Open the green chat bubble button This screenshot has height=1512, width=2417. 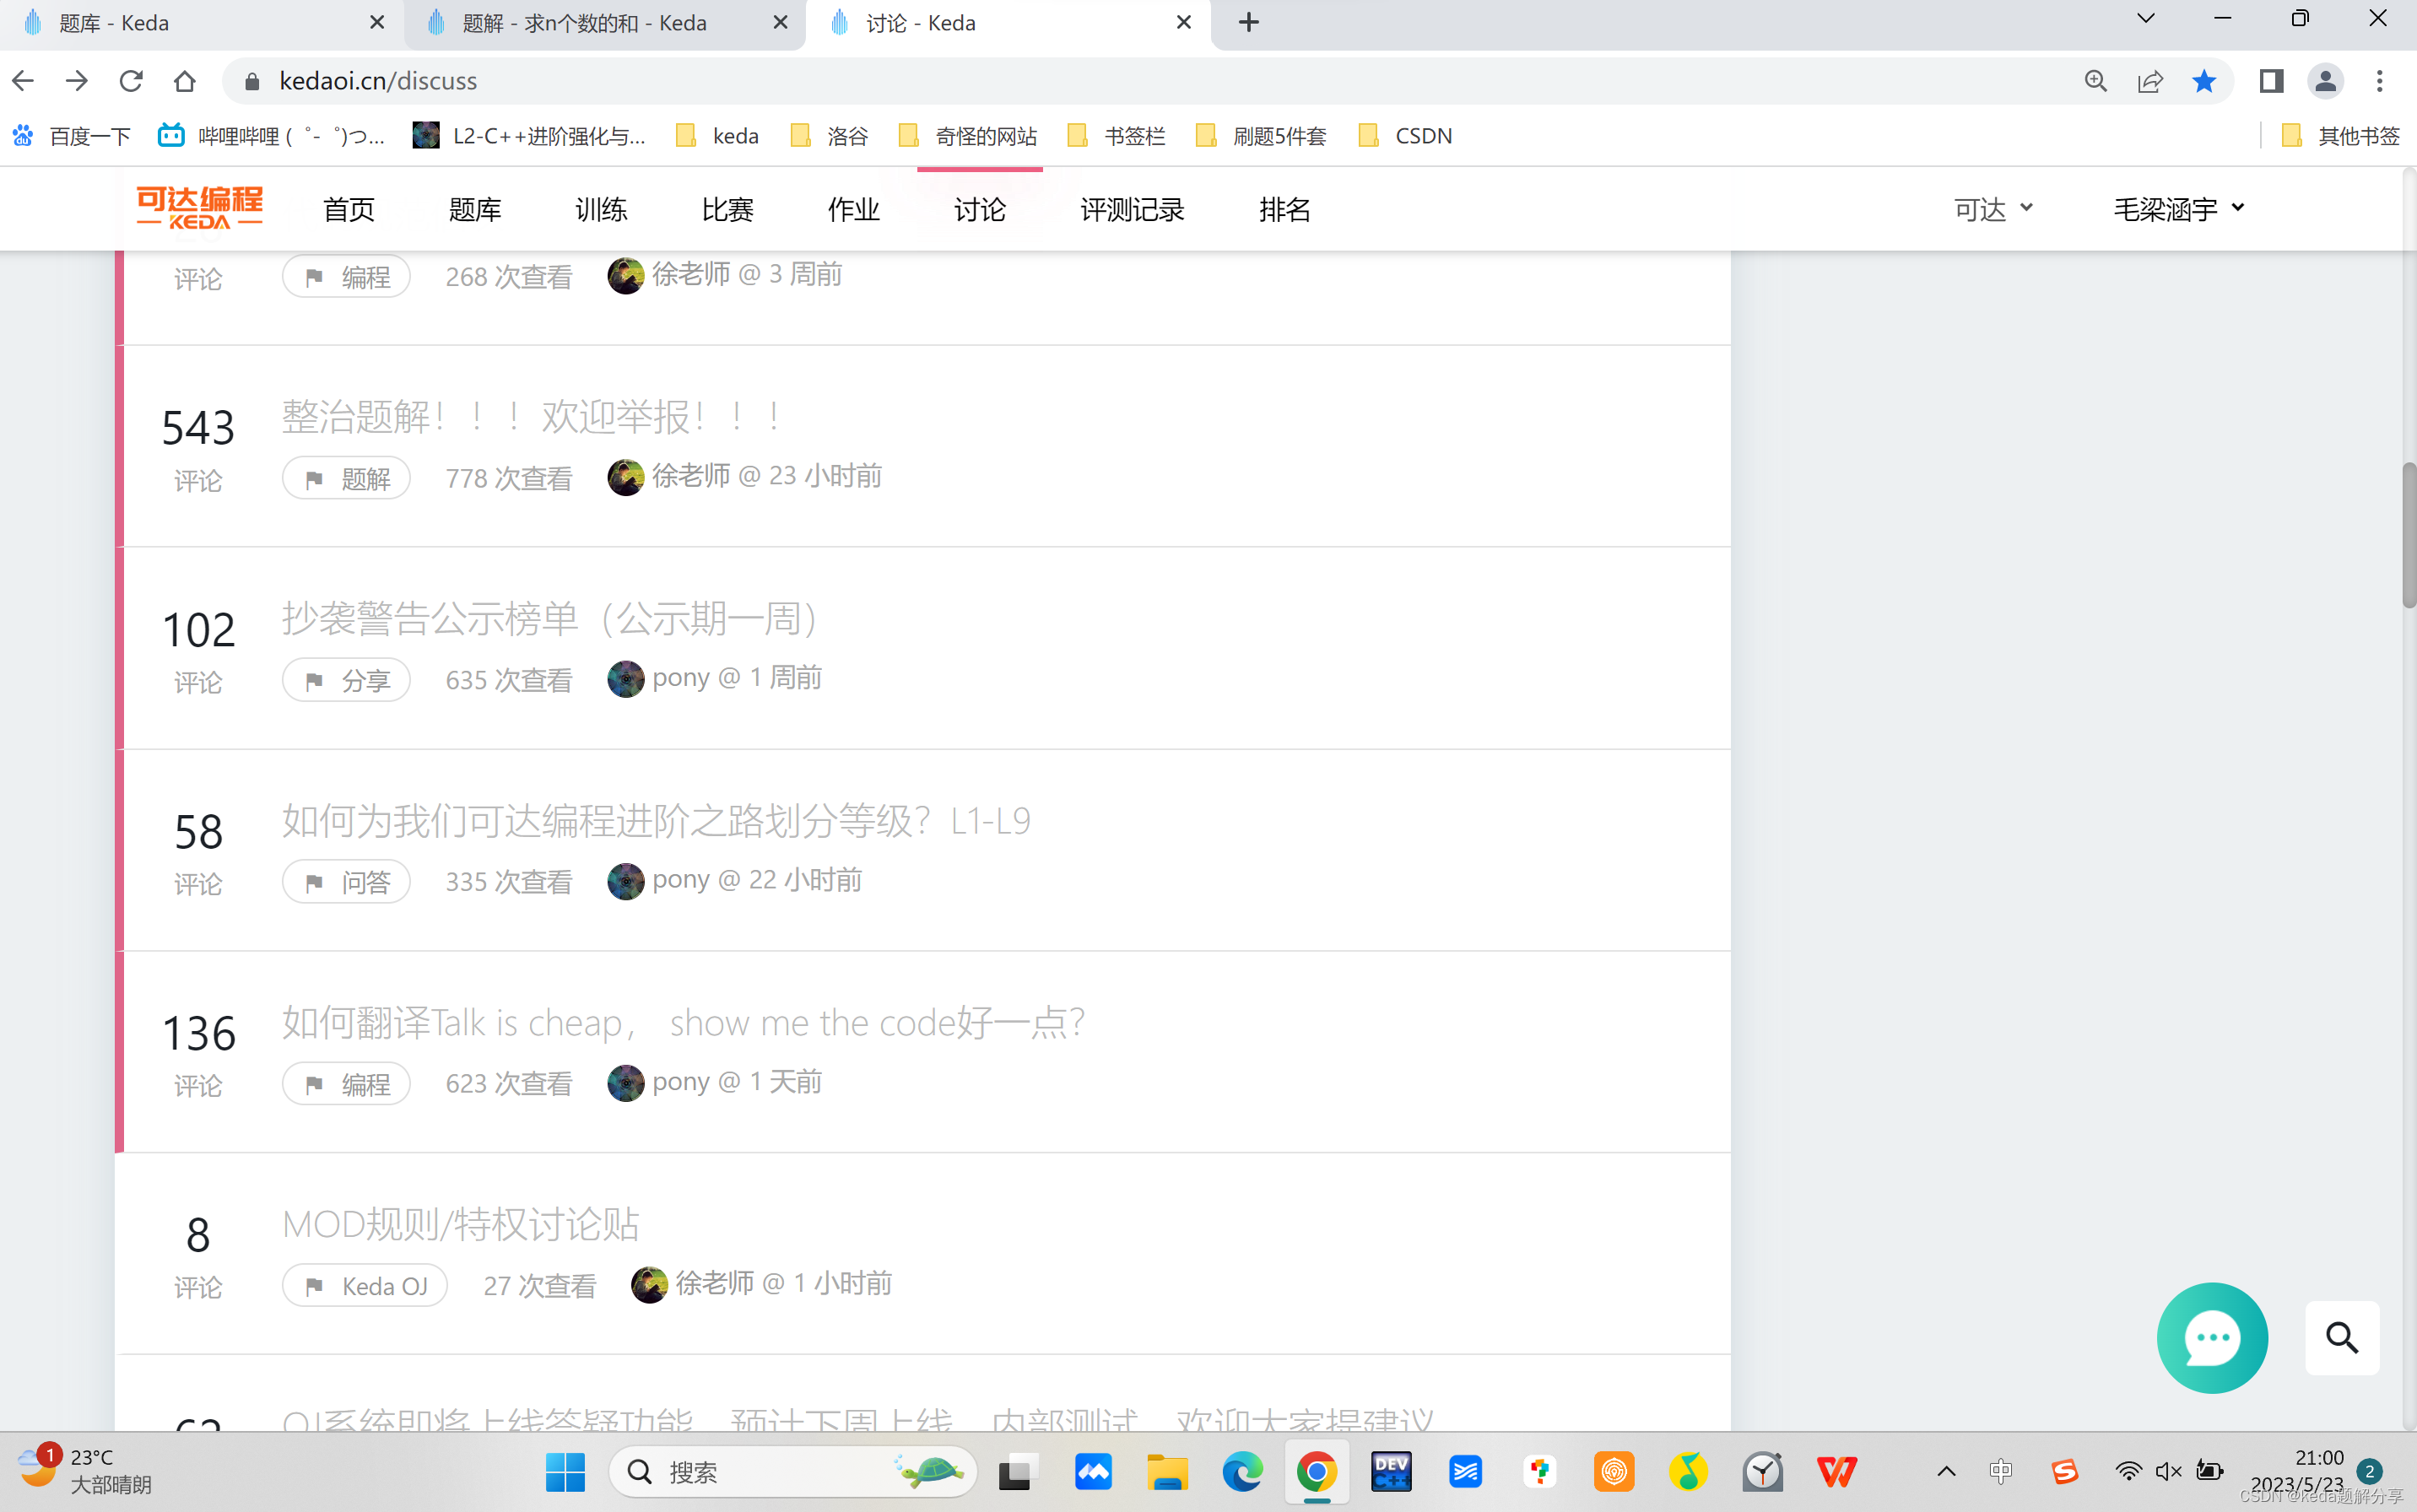pyautogui.click(x=2211, y=1337)
